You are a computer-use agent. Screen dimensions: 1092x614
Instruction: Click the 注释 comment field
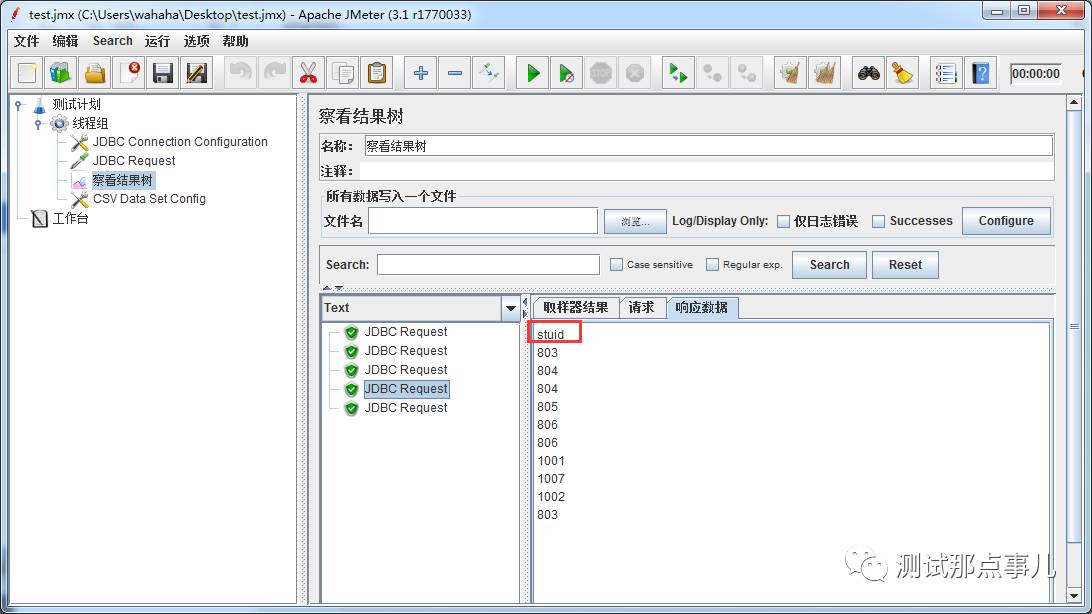coord(706,171)
